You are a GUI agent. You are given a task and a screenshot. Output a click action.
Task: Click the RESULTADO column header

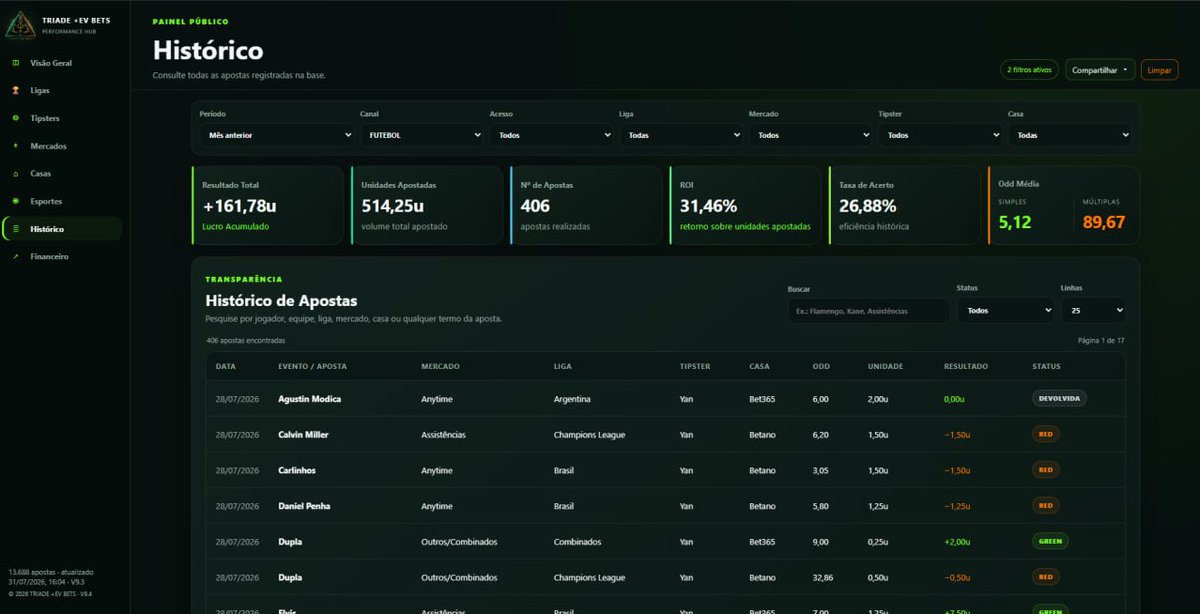pos(966,366)
